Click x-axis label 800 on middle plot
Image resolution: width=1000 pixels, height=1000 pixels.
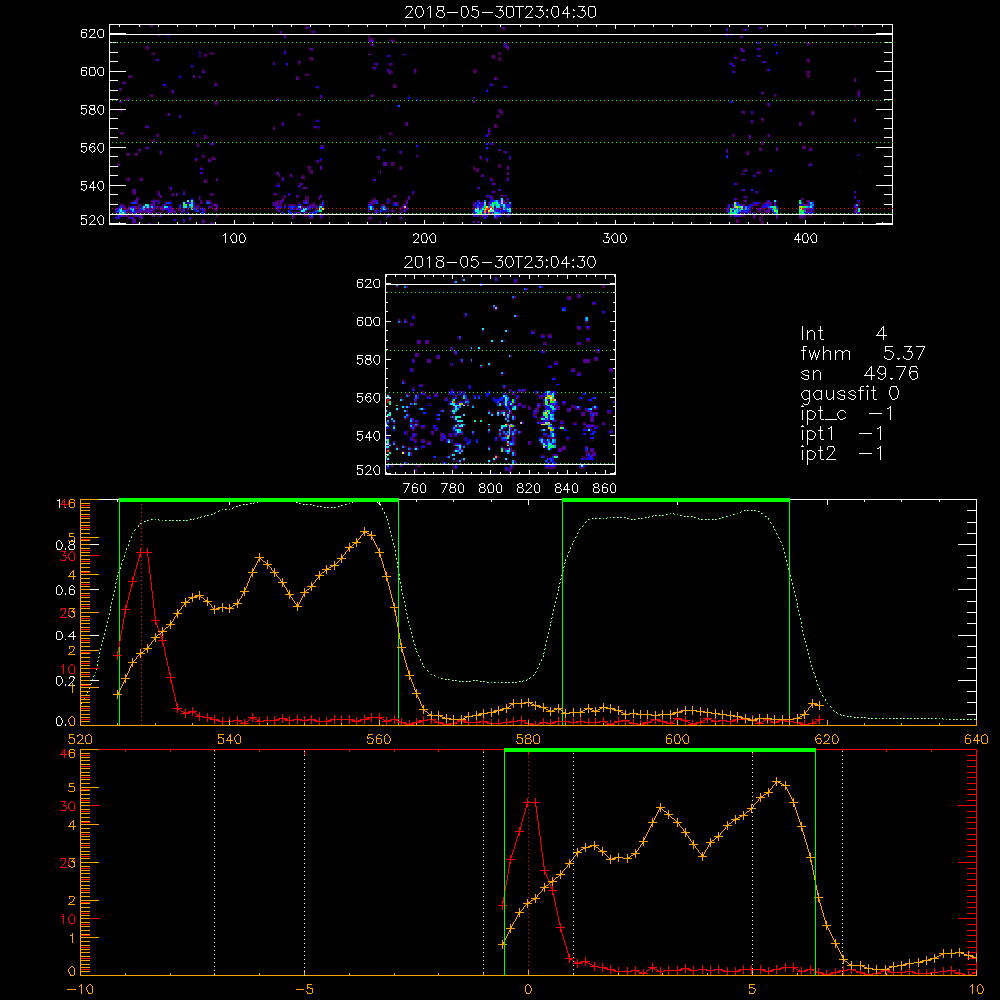coord(490,489)
